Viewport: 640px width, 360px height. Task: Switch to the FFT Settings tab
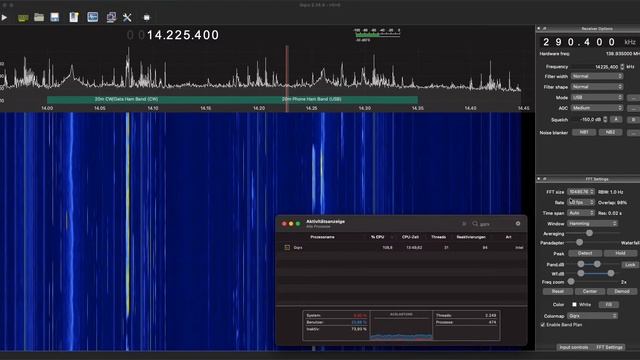[x=609, y=347]
